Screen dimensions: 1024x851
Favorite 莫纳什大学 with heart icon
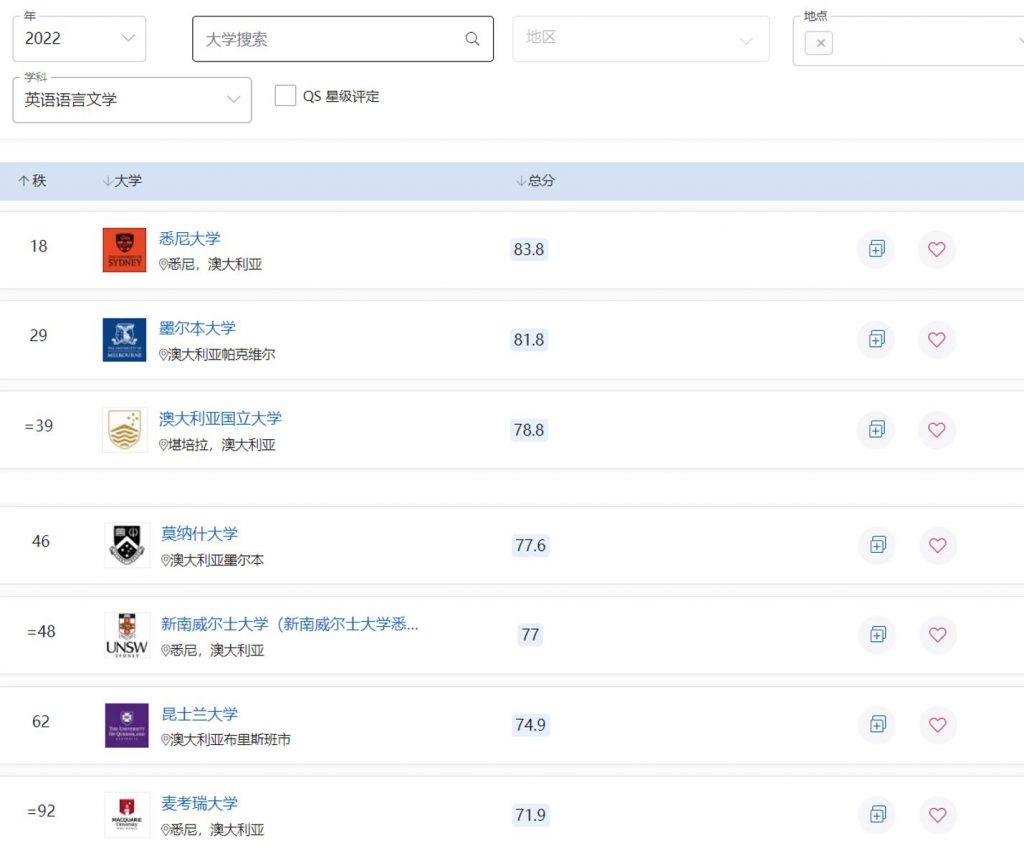click(x=938, y=545)
